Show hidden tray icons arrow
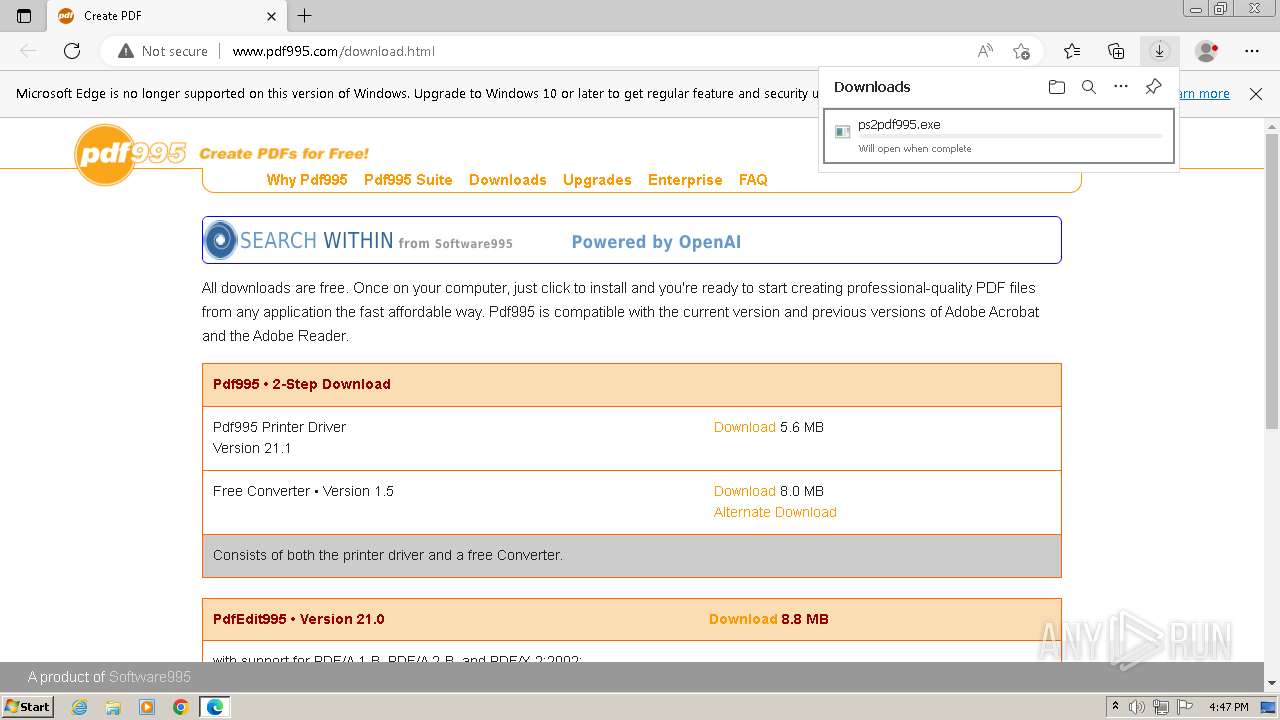Viewport: 1280px width, 720px height. 1115,707
